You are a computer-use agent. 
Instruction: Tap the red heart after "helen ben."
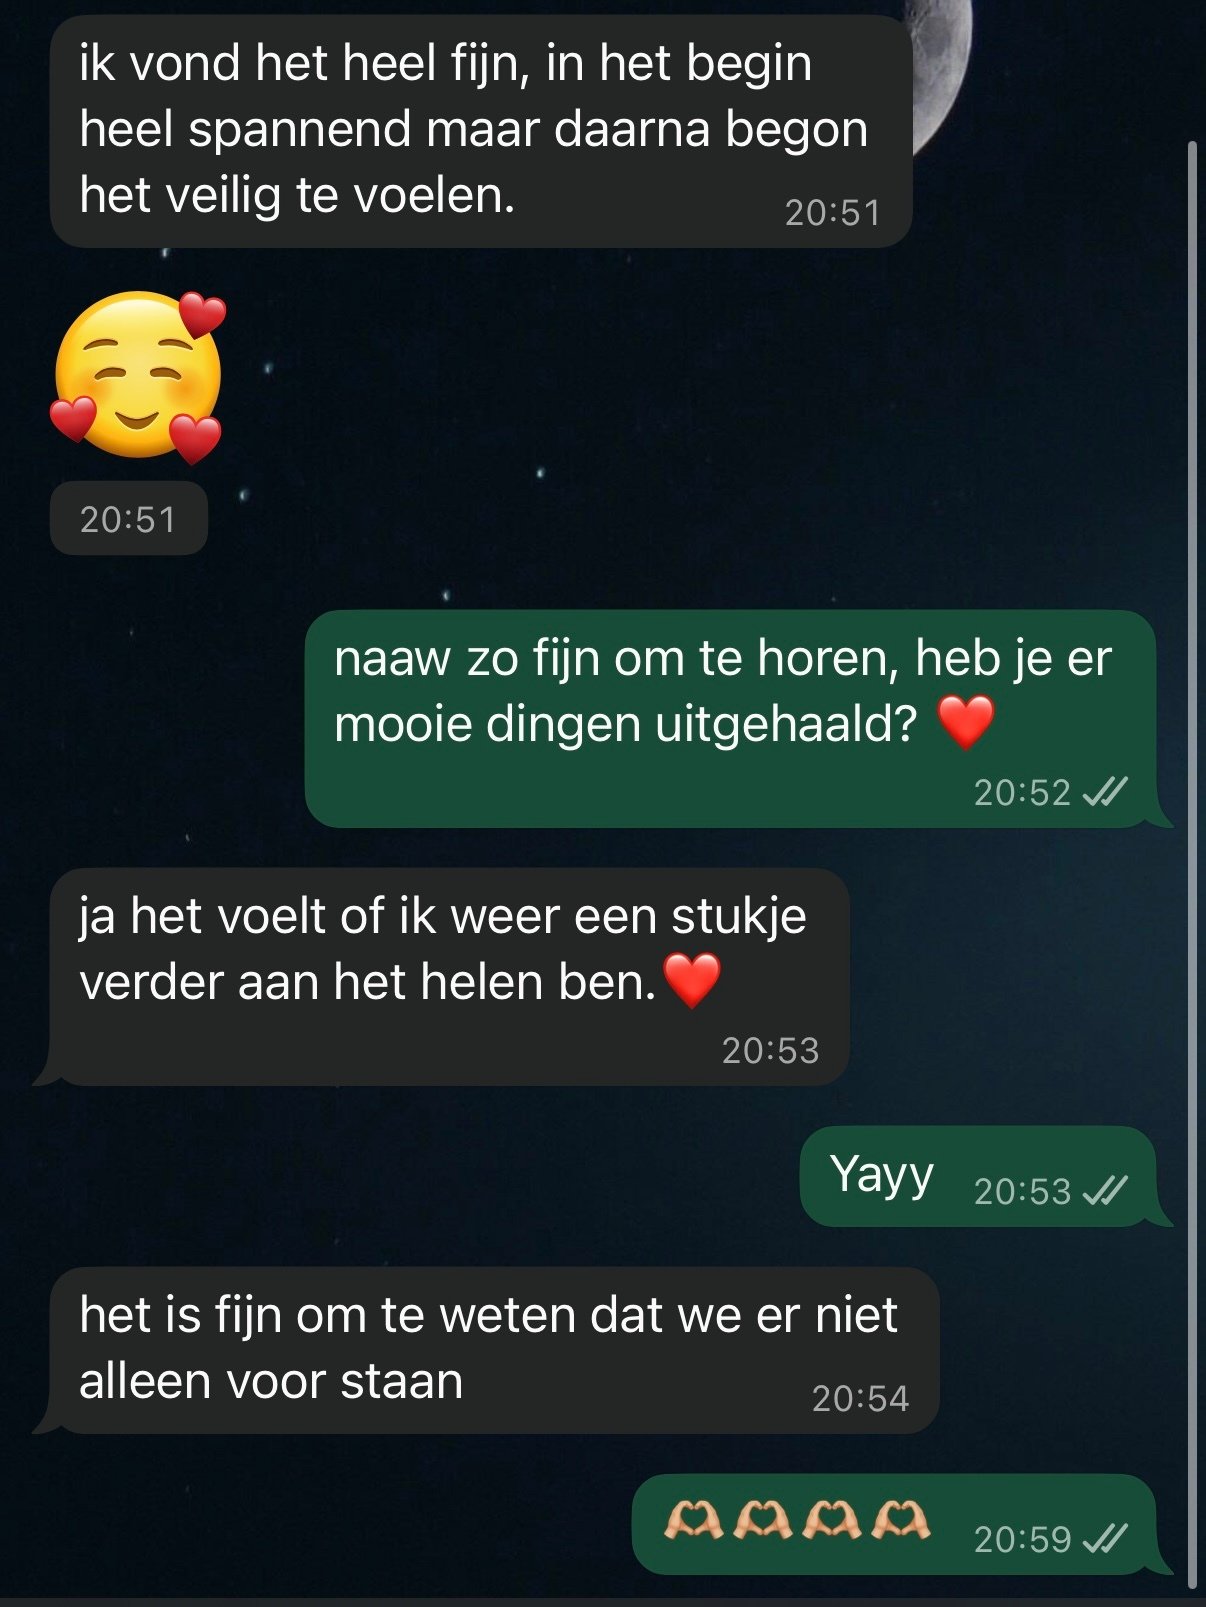coord(692,980)
